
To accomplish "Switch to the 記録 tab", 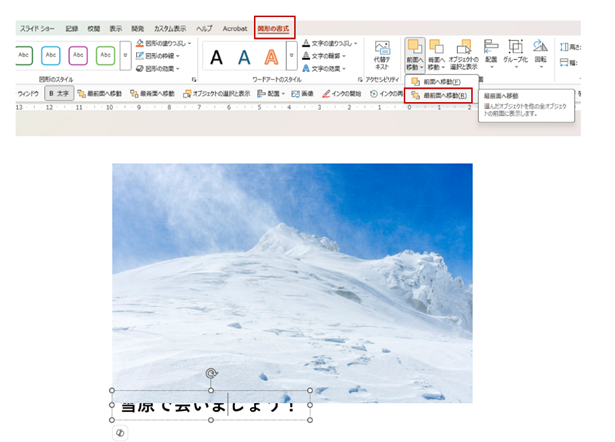I will (x=71, y=29).
